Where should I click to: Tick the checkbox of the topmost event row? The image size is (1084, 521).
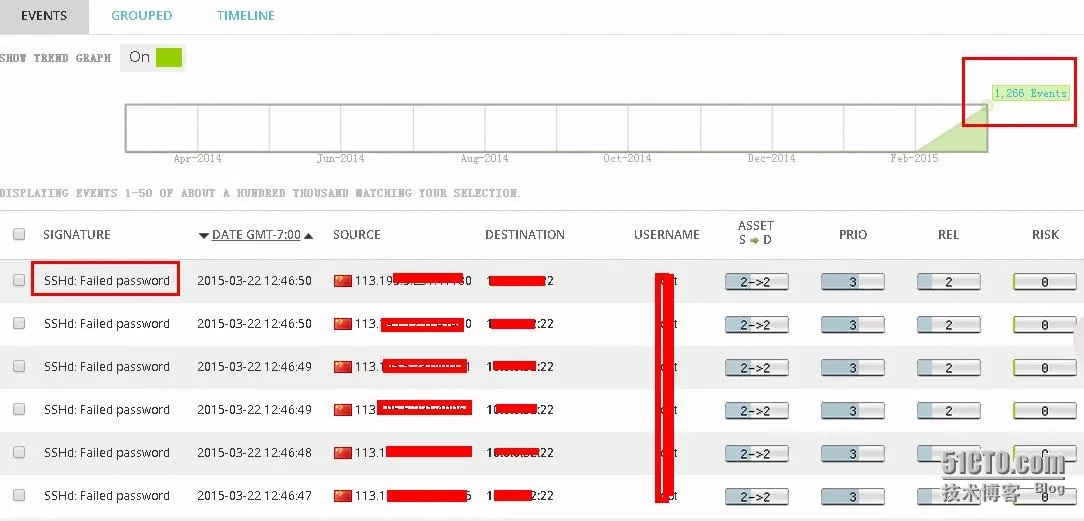tap(19, 280)
